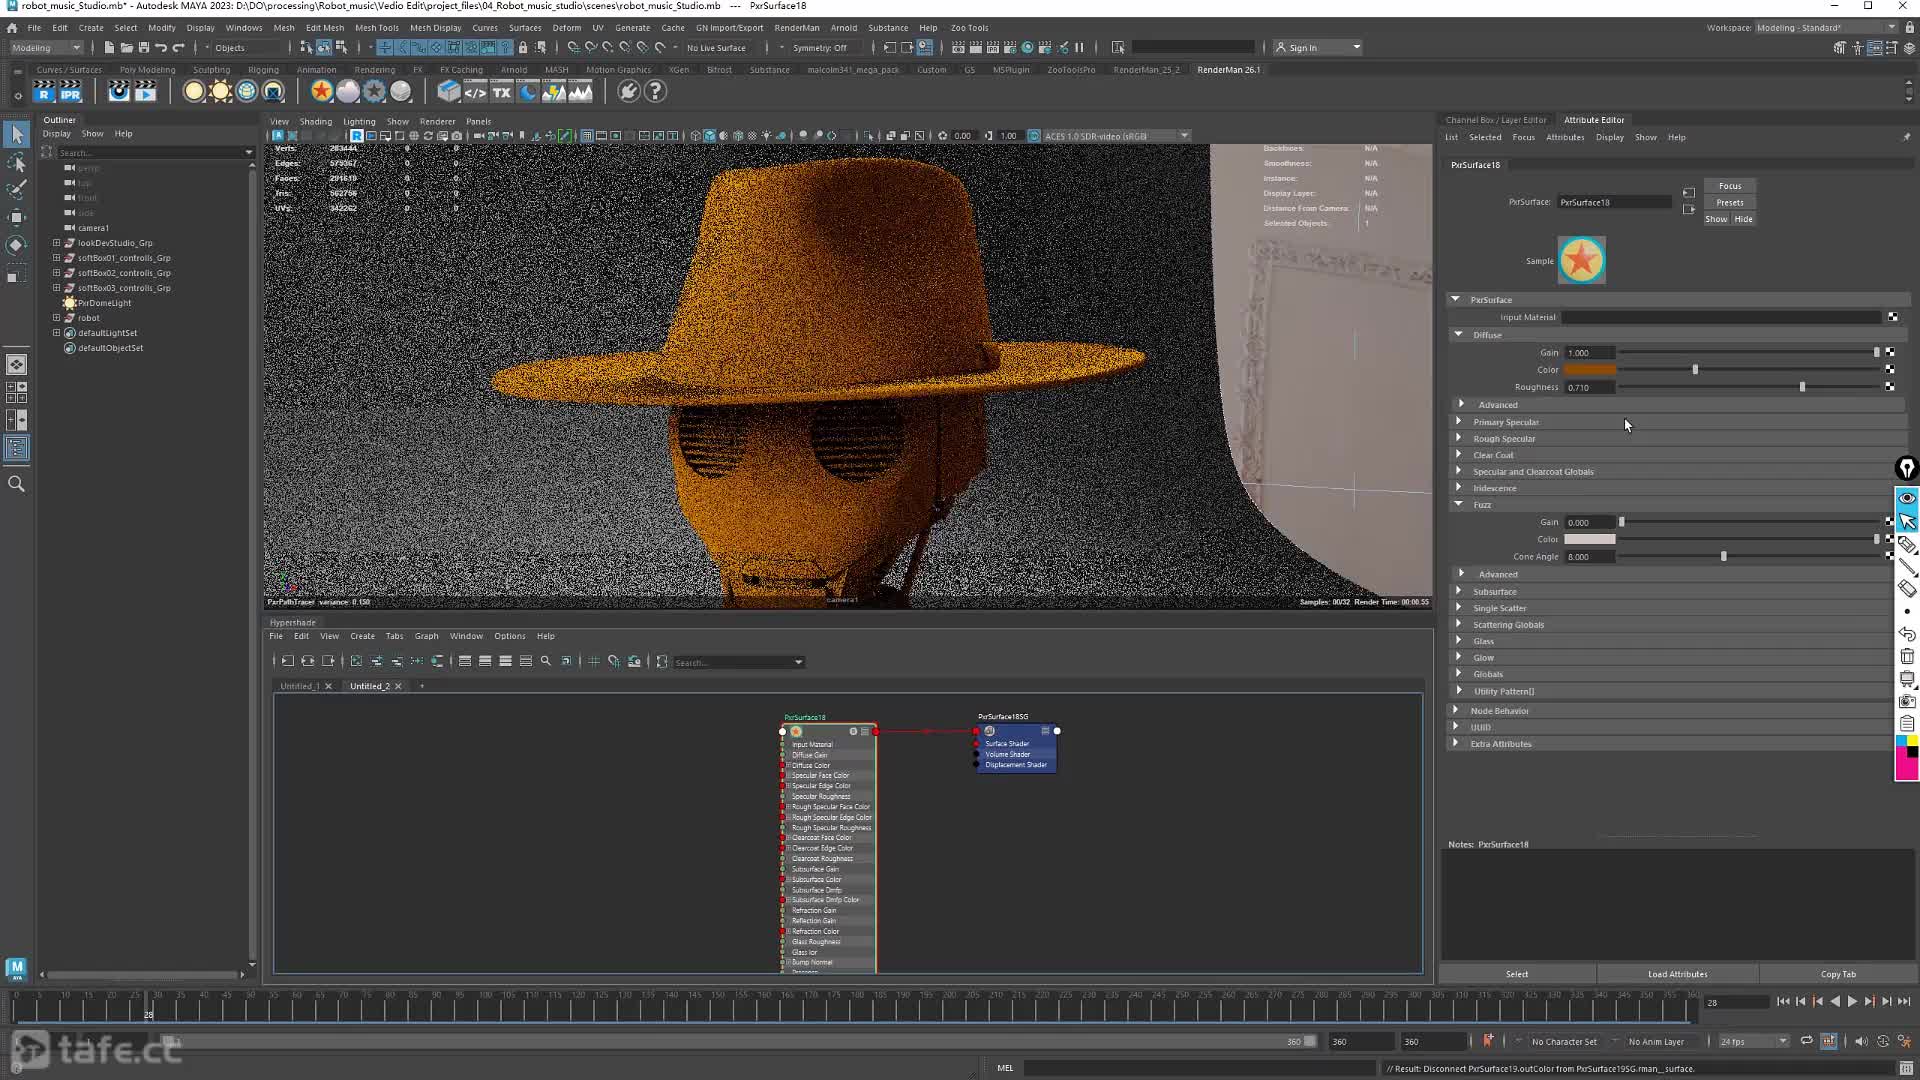Open the Hypershade search dropdown arrow
This screenshot has height=1080, width=1920.
798,662
